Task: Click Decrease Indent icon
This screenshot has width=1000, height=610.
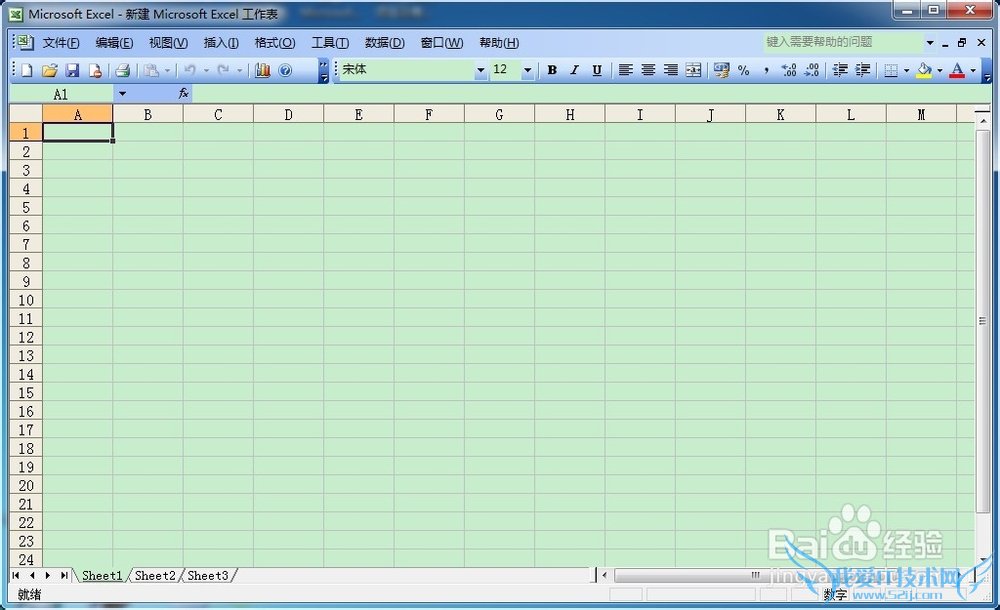Action: 840,70
